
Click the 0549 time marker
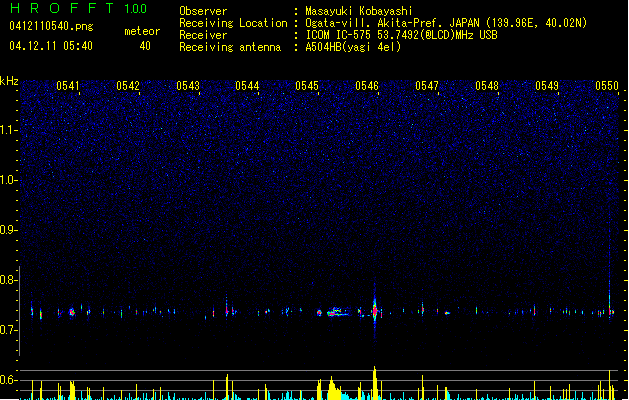click(547, 86)
